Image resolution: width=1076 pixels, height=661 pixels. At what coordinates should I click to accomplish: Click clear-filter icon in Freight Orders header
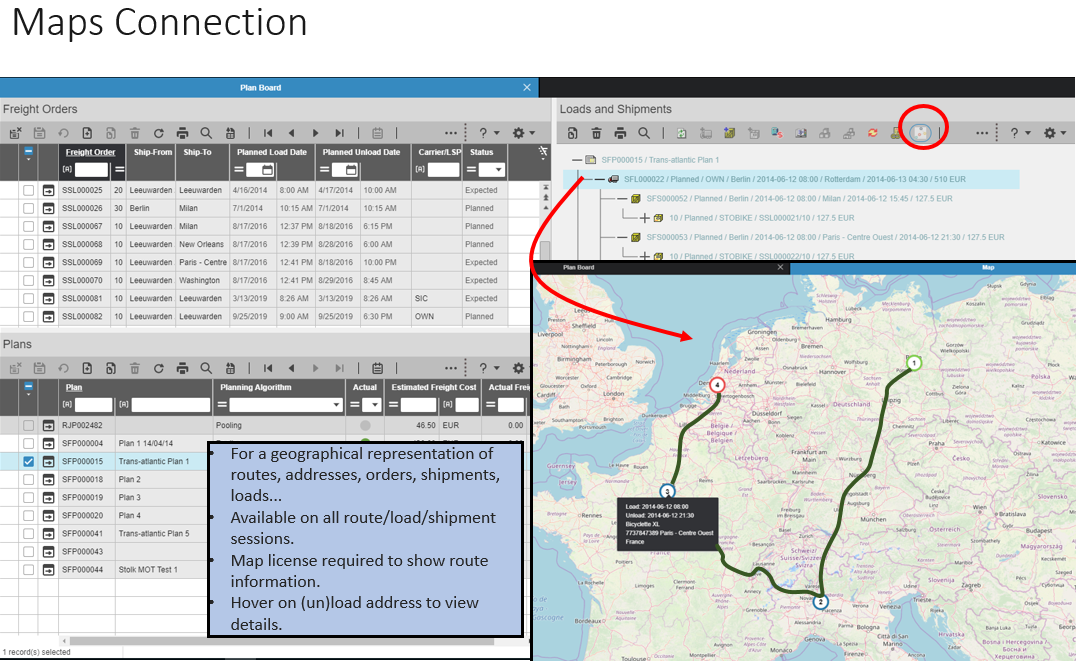tap(543, 152)
